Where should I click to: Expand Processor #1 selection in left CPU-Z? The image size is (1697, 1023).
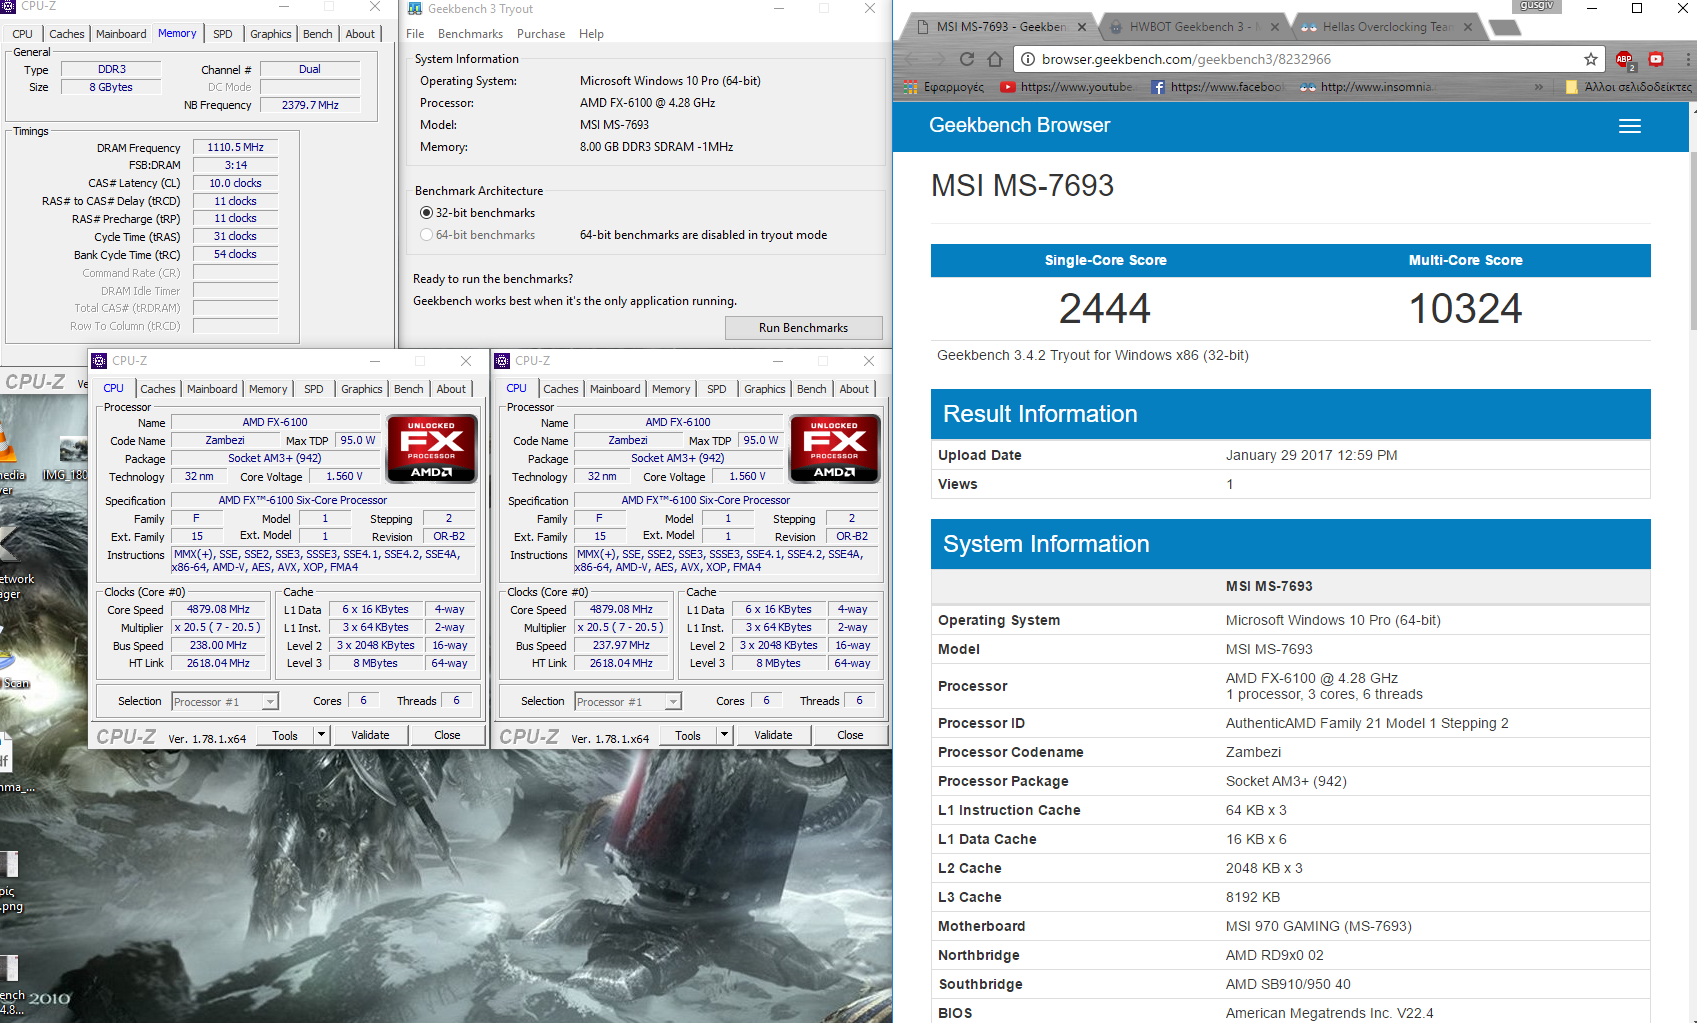(x=270, y=702)
